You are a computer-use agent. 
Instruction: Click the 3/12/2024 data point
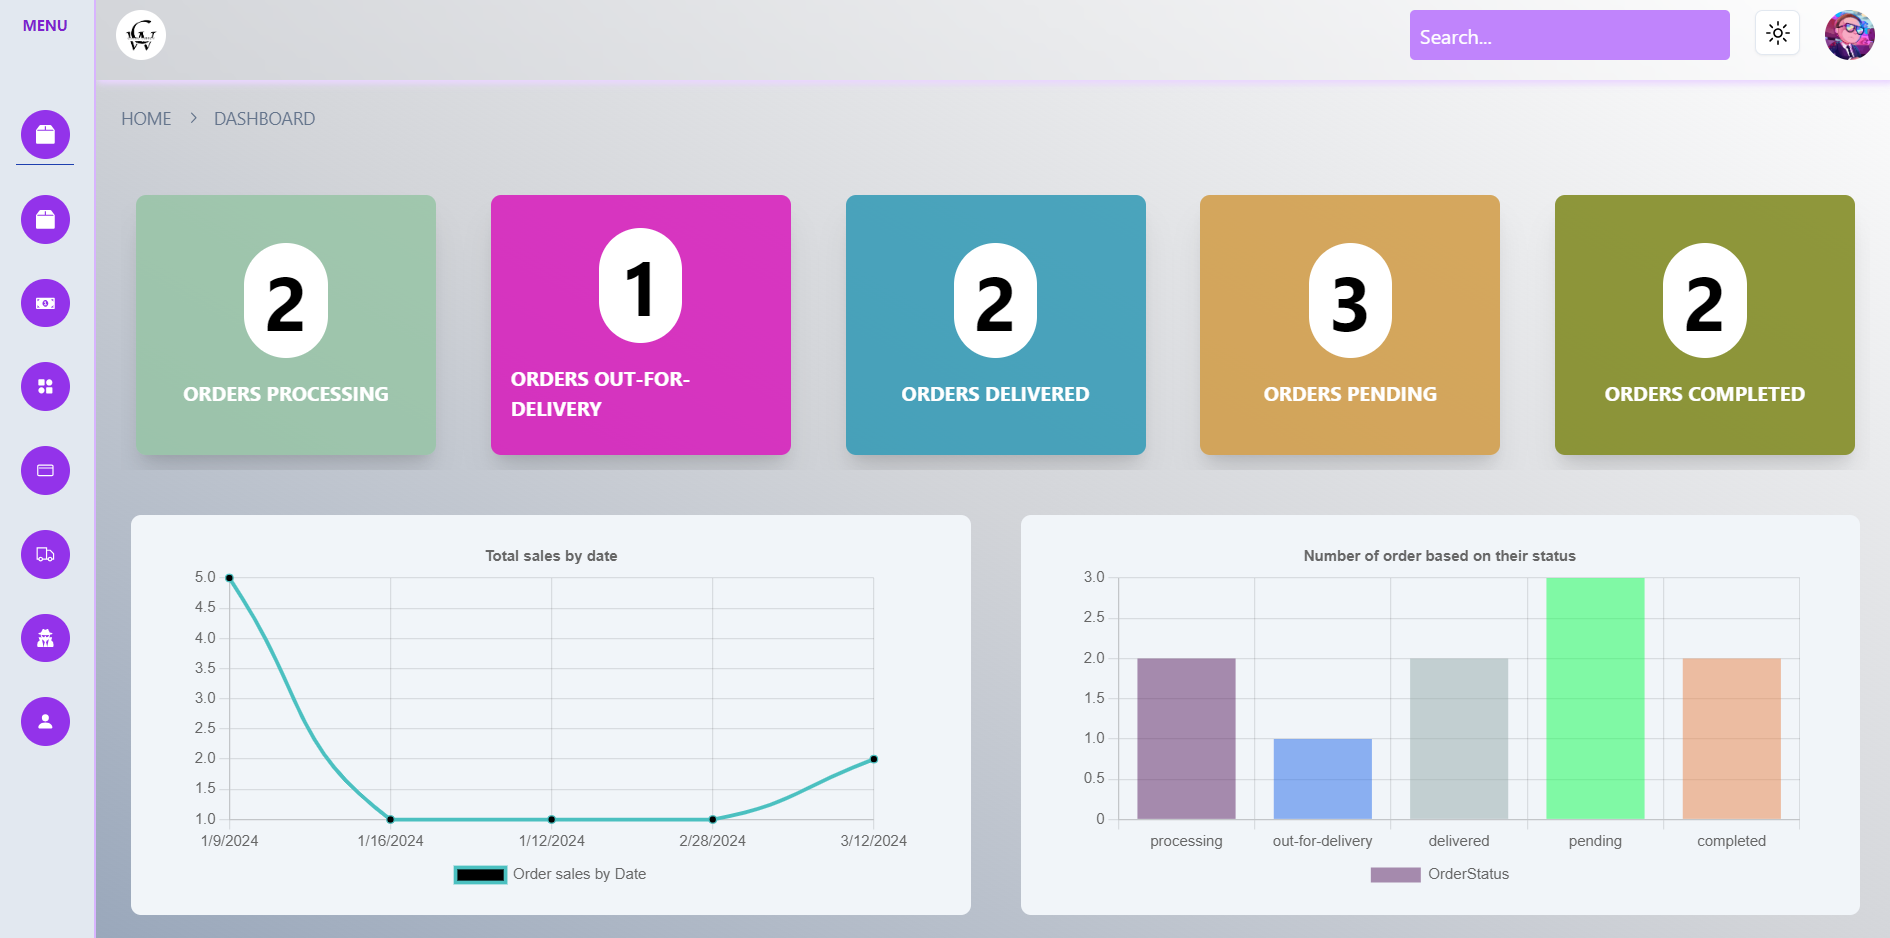click(x=874, y=759)
